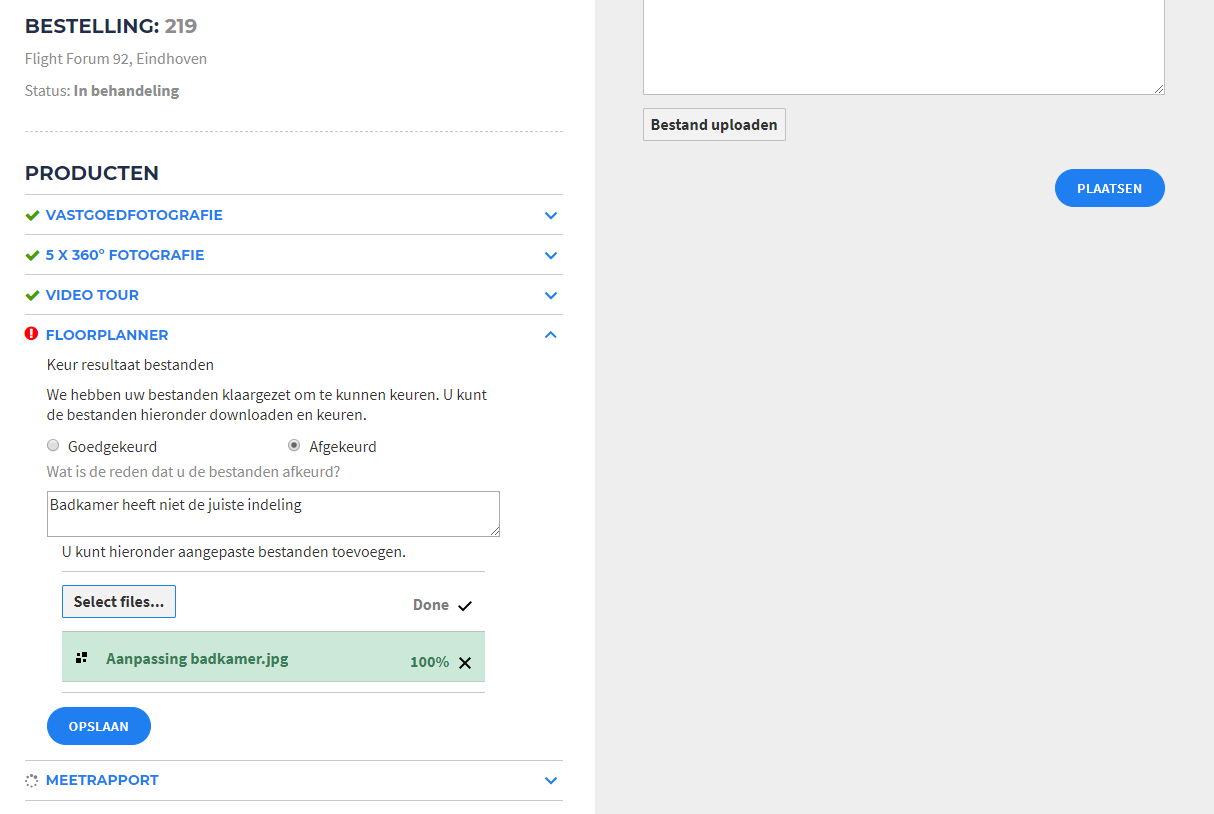Click the green checkmark beside Video Tour
Image resolution: width=1214 pixels, height=814 pixels.
[32, 295]
